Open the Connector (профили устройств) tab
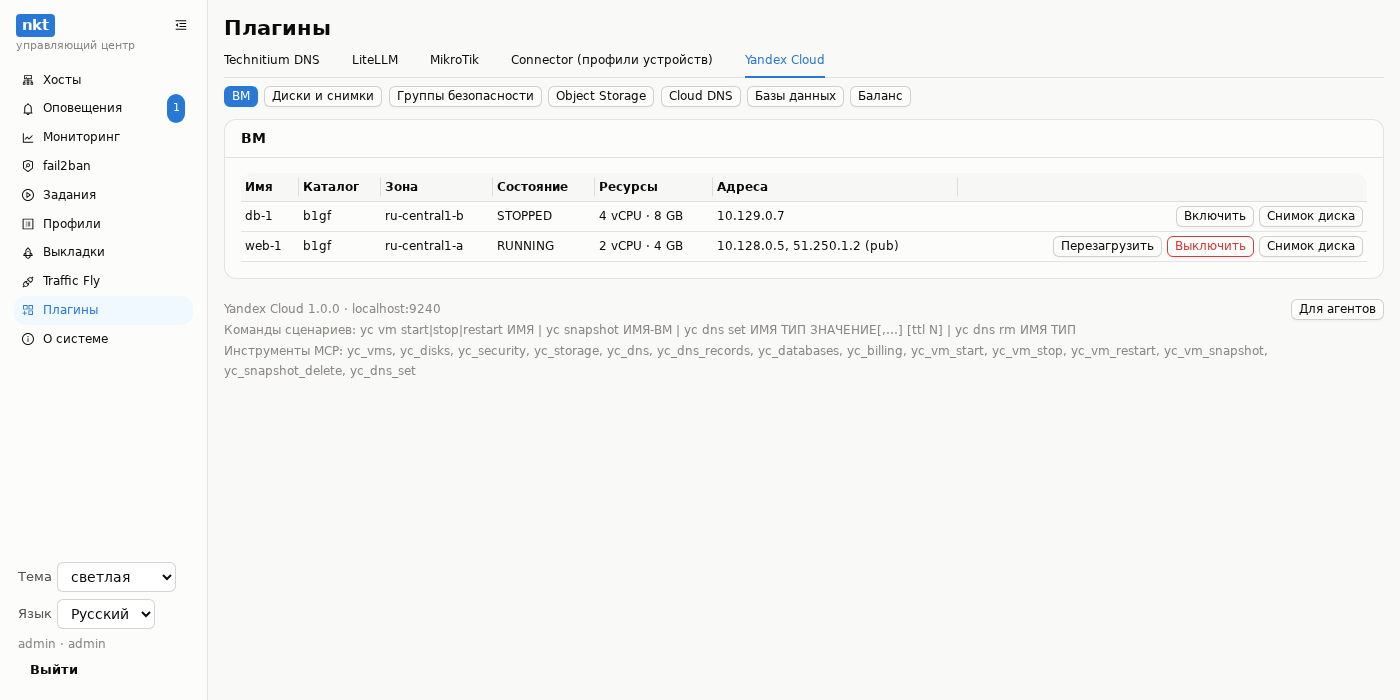Viewport: 1400px width, 700px height. click(x=612, y=60)
